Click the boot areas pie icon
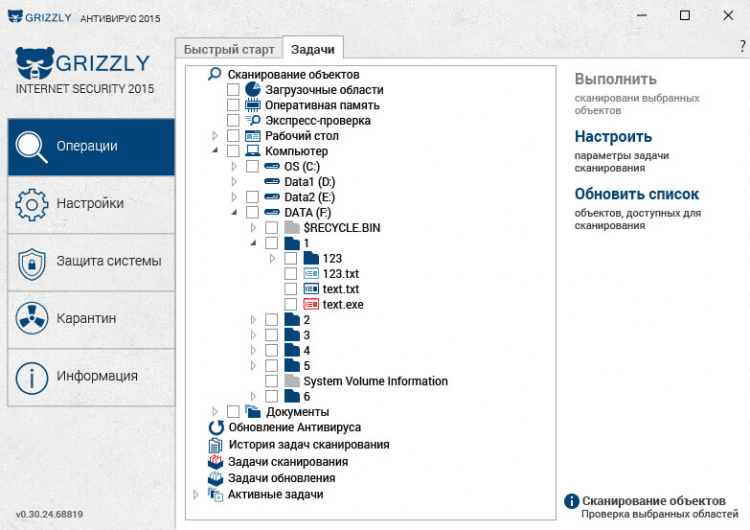The width and height of the screenshot is (750, 530). tap(253, 89)
